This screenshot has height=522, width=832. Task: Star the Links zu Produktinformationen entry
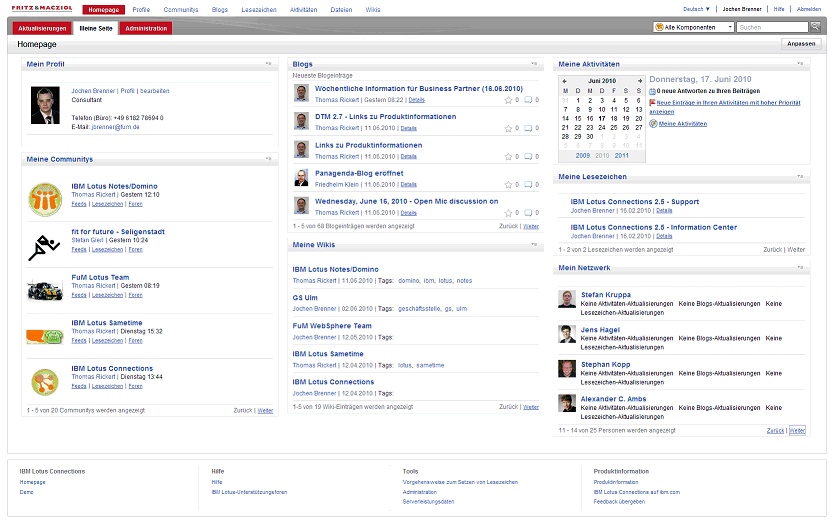[x=508, y=156]
